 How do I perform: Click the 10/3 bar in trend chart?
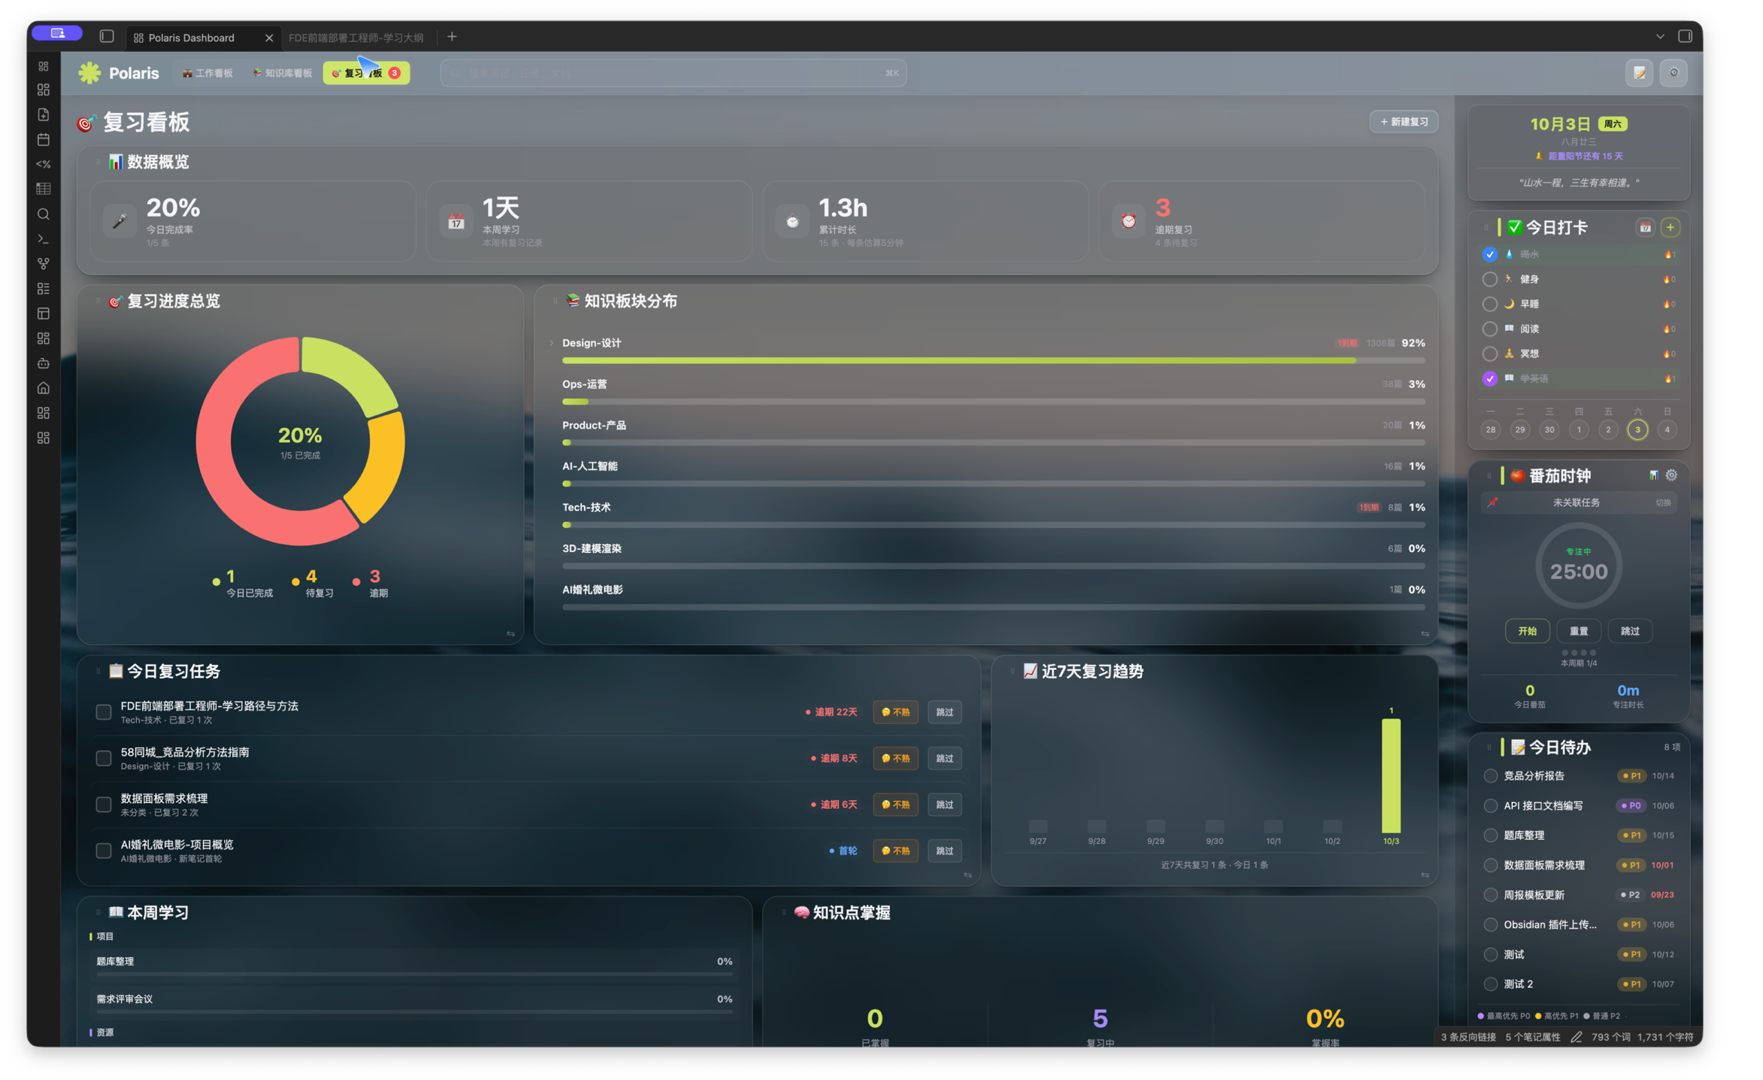pyautogui.click(x=1391, y=776)
